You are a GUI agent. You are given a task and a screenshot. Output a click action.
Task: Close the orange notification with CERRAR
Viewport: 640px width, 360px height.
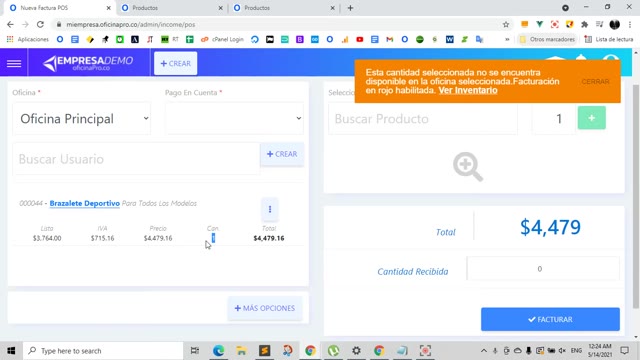point(595,82)
